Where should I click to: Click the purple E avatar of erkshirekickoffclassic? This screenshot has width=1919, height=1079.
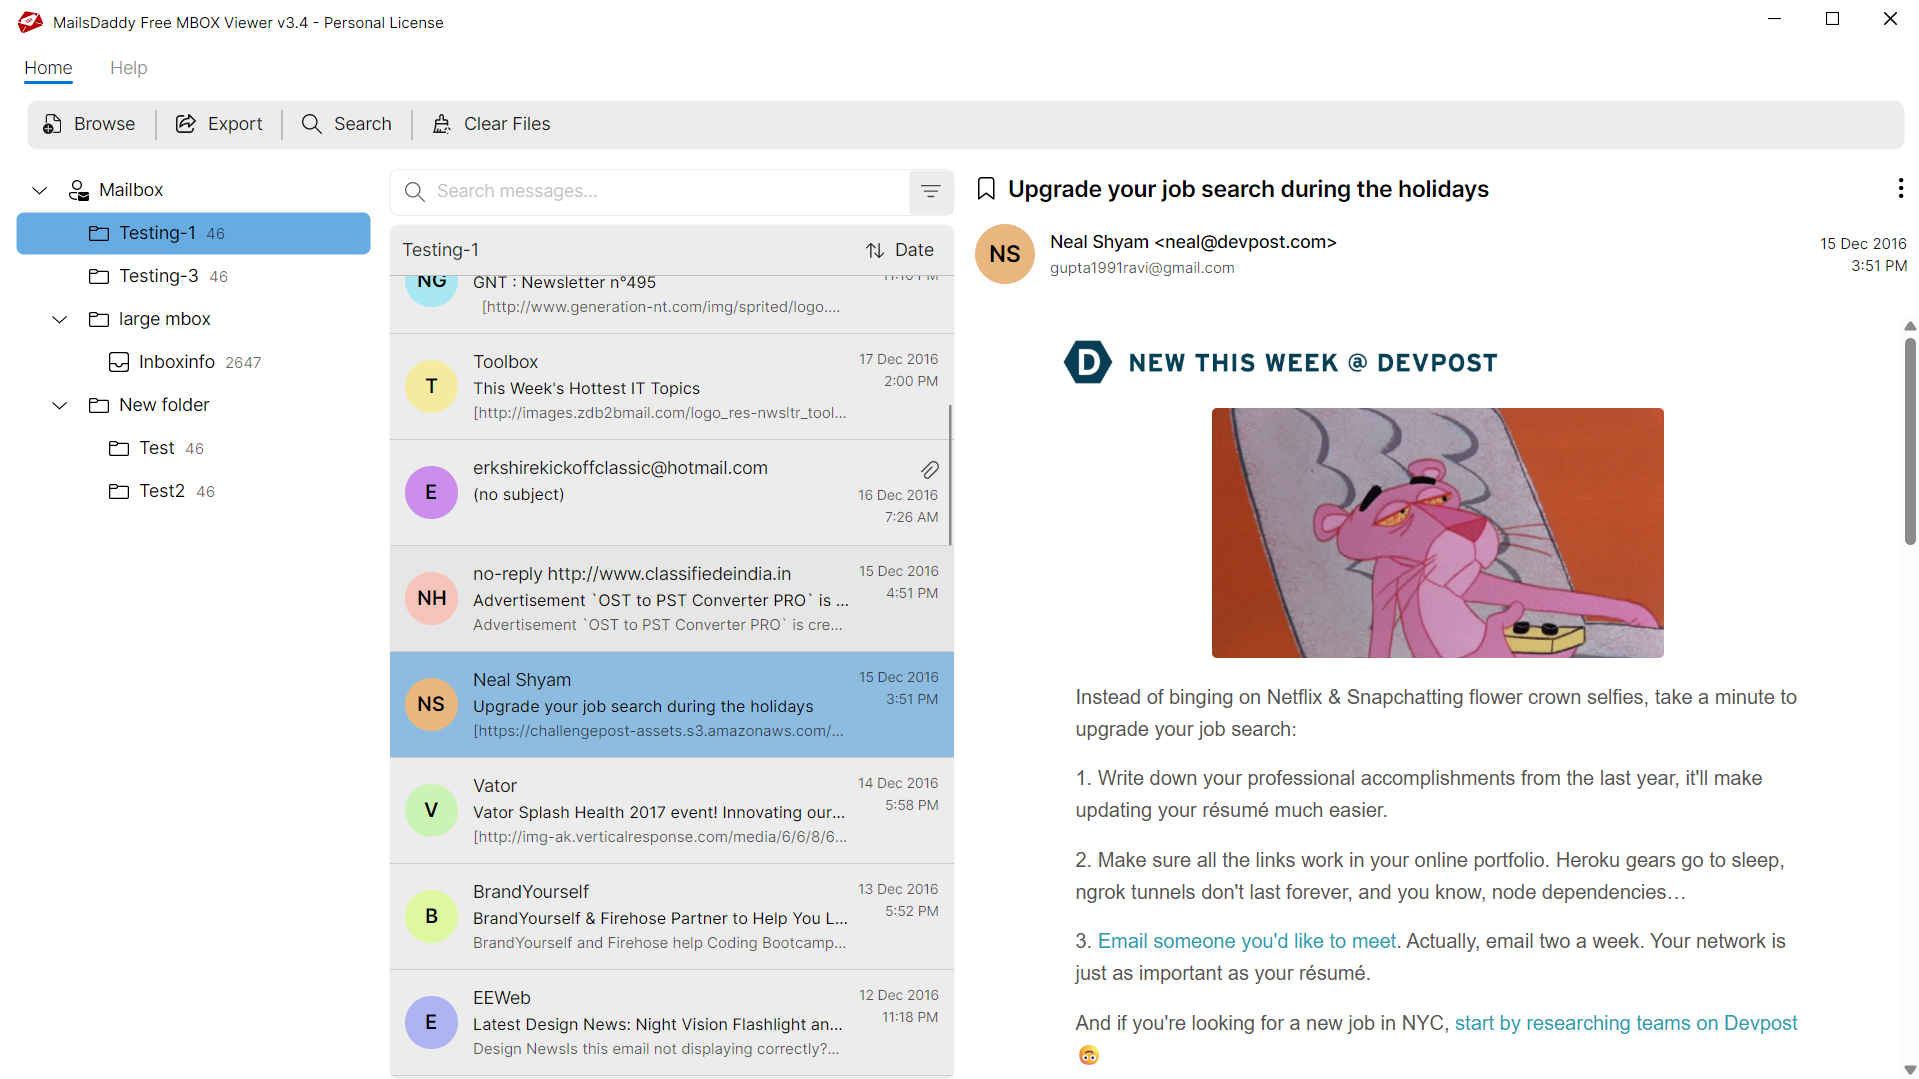431,493
